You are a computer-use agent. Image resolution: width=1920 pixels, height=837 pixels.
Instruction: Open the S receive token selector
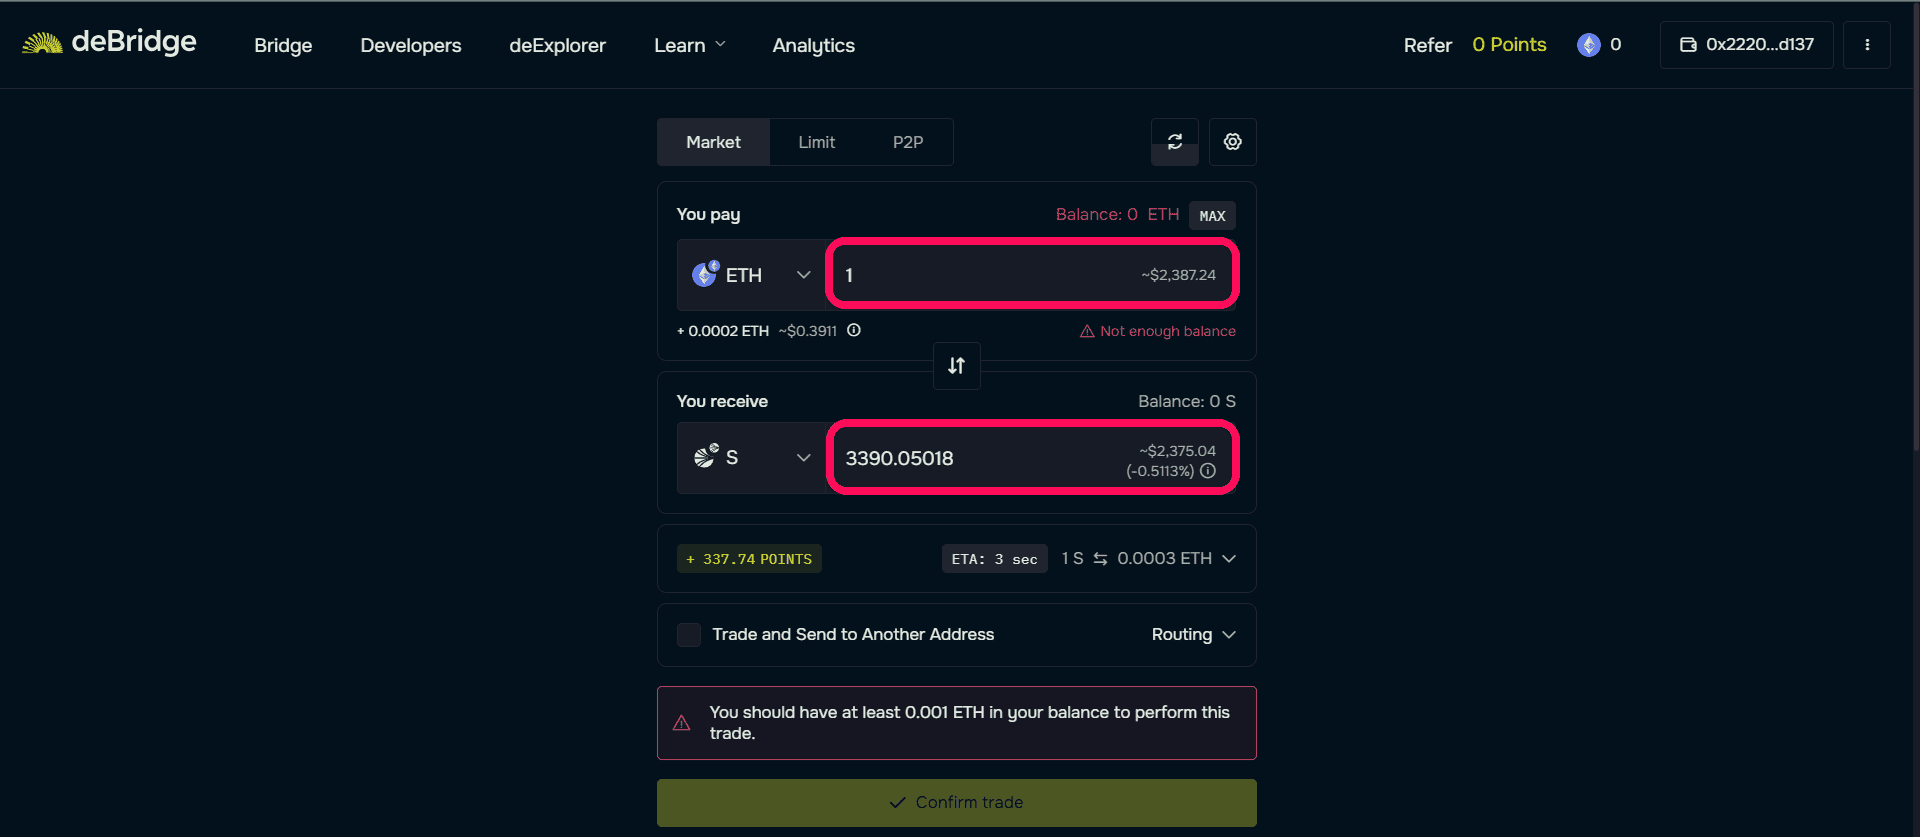pyautogui.click(x=751, y=458)
